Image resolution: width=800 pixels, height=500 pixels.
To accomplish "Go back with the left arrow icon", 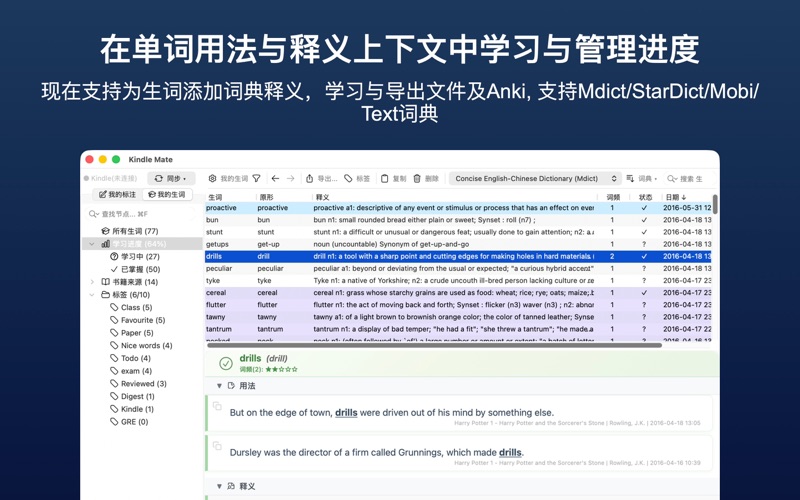I will 276,178.
